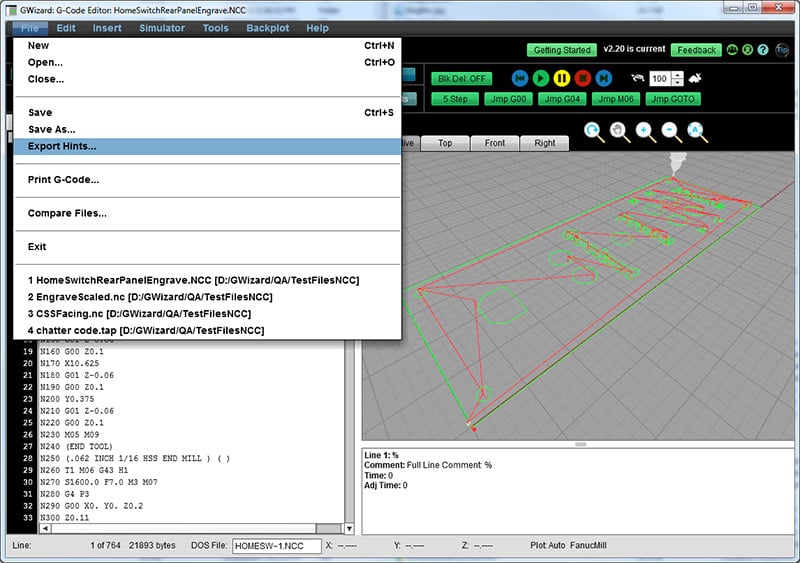The width and height of the screenshot is (800, 563).
Task: Open recent file 3 CSSFacing.nc
Action: [207, 313]
